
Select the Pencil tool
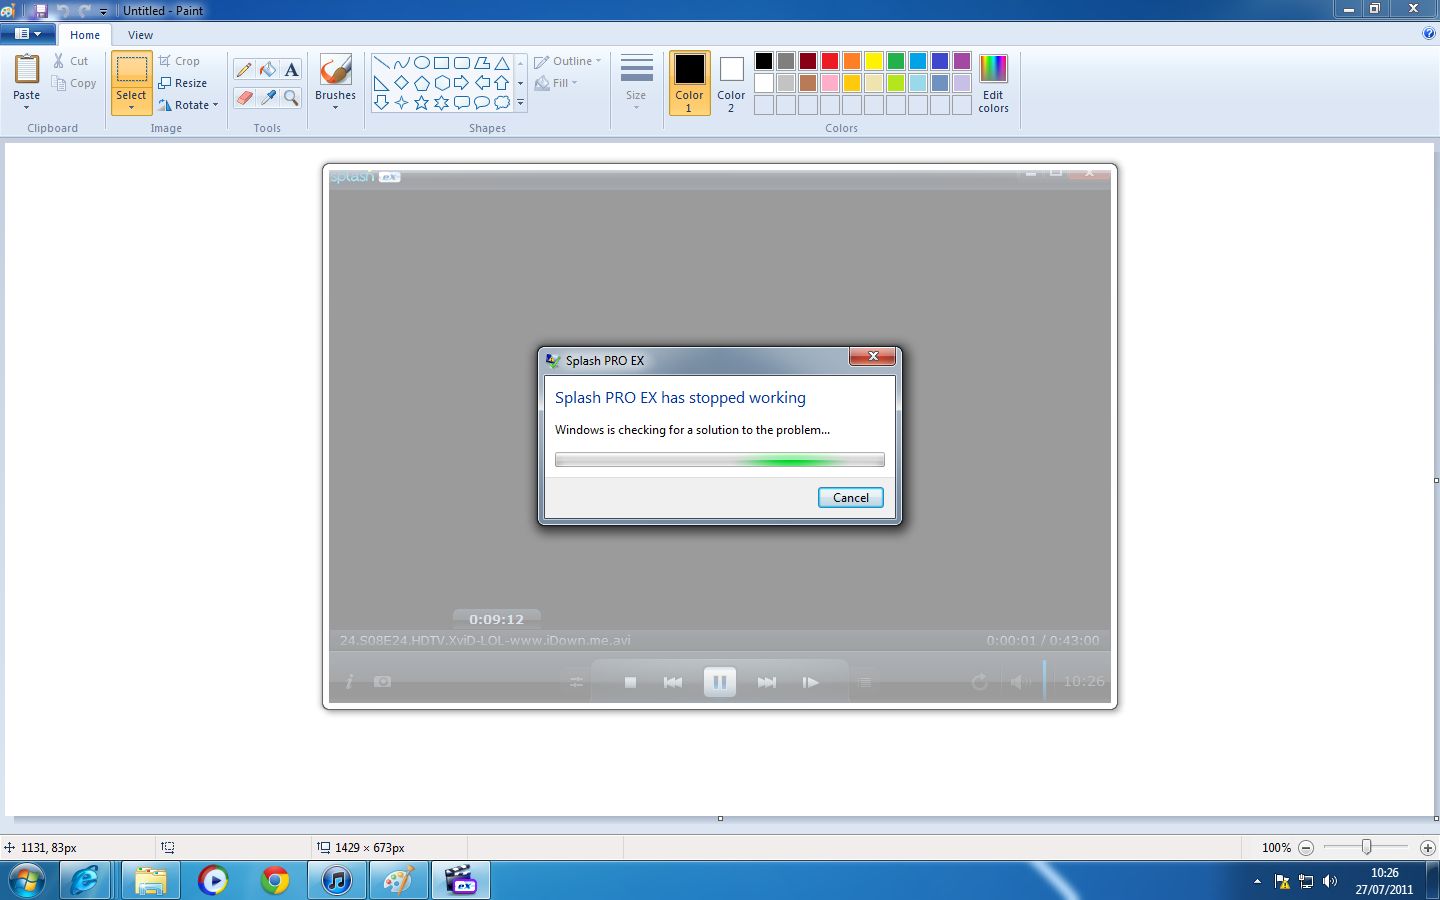click(x=243, y=69)
